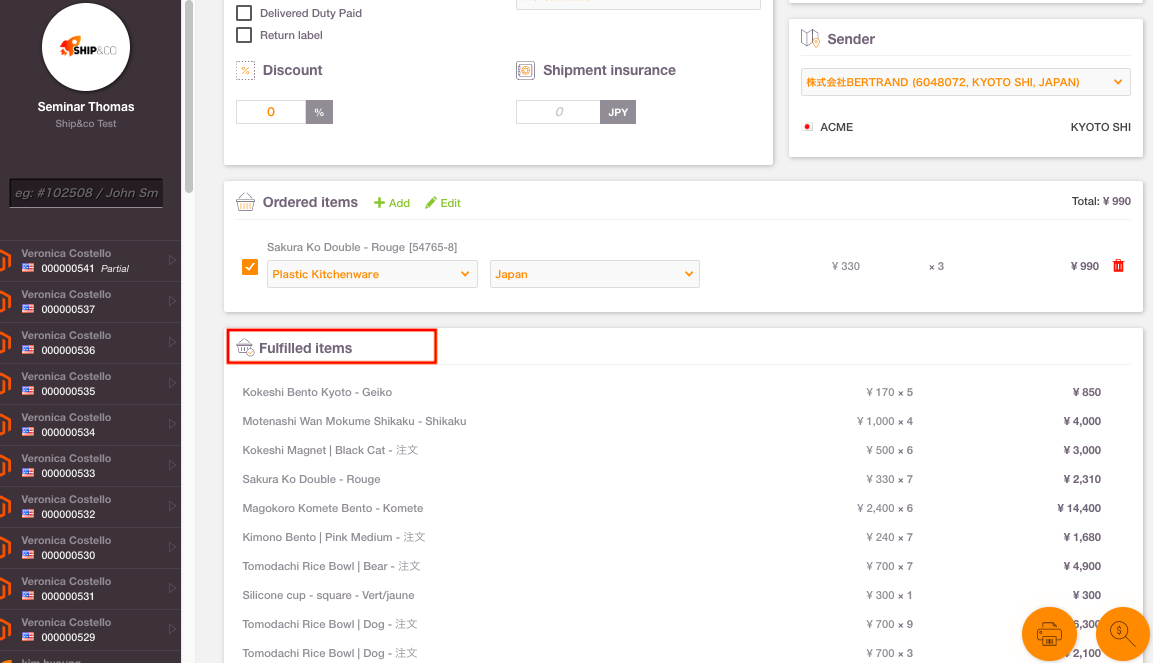Expand order 000000529 arrow
The width and height of the screenshot is (1153, 663).
tap(172, 629)
